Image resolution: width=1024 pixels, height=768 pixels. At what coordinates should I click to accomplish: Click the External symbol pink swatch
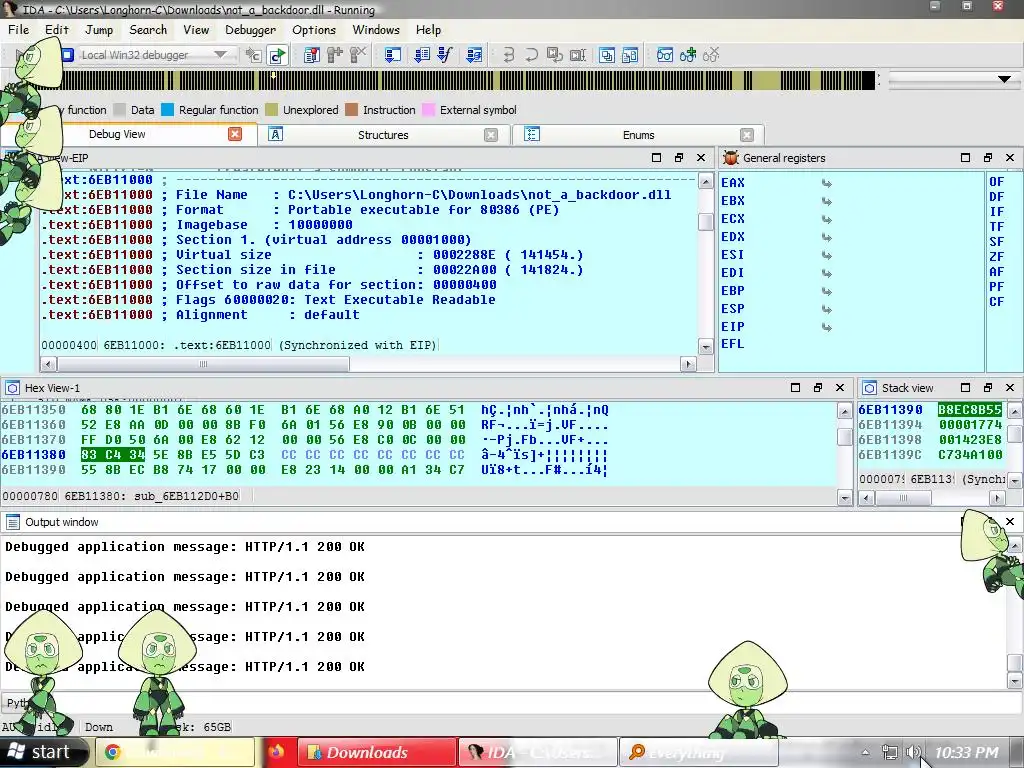pos(428,110)
